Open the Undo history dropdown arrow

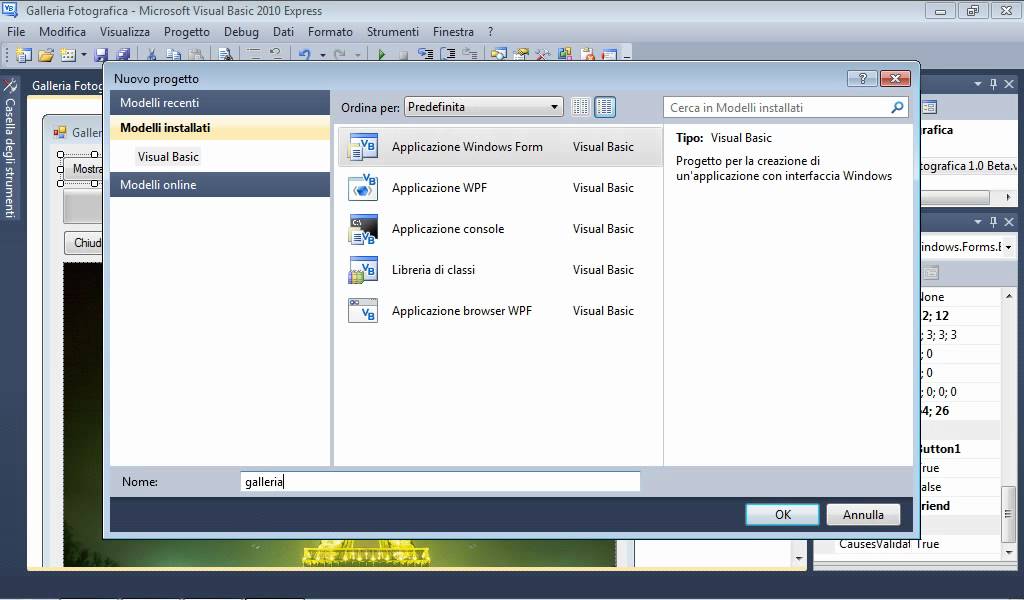tap(323, 55)
